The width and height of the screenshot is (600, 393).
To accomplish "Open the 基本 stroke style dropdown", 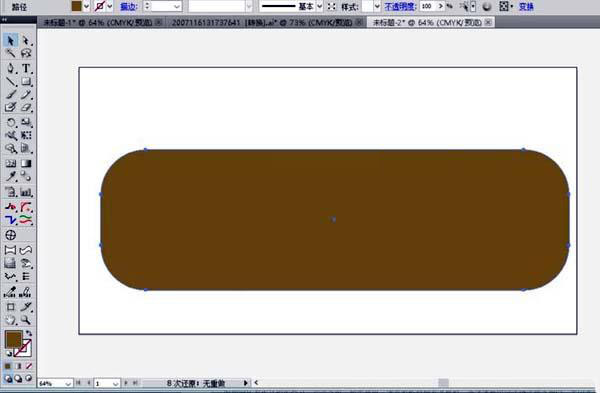I will click(320, 7).
